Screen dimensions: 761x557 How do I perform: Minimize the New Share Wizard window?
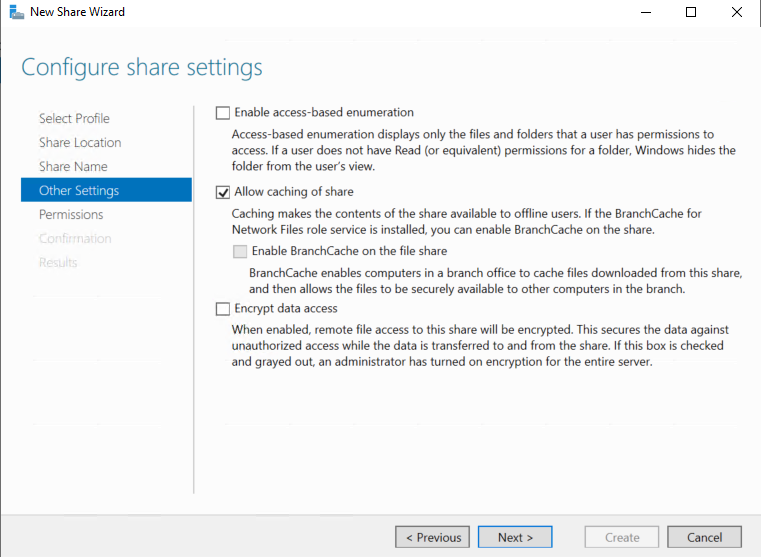coord(644,12)
